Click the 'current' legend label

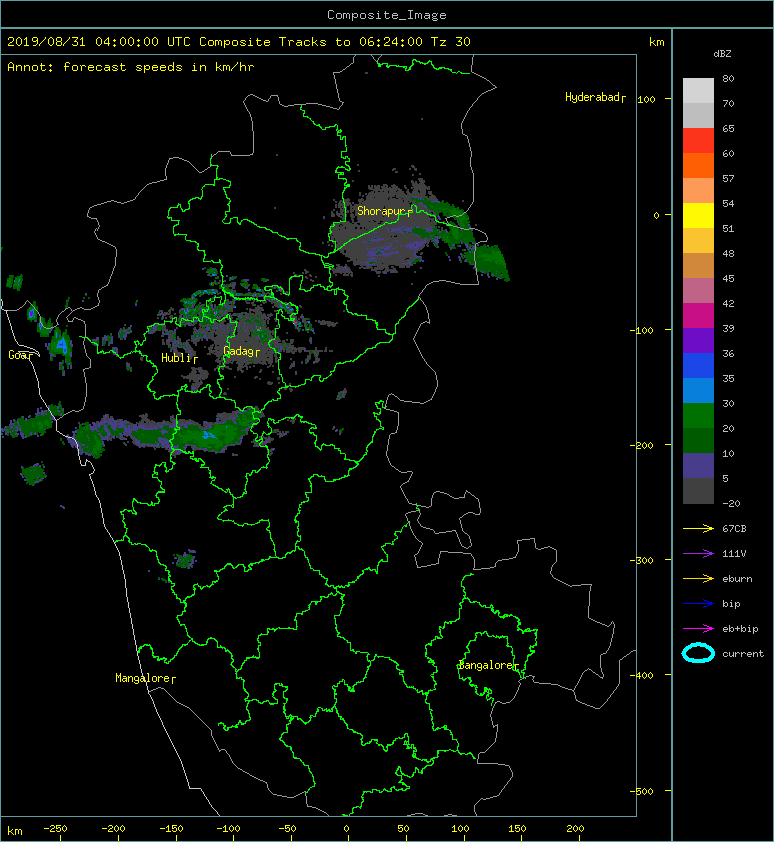tap(743, 654)
